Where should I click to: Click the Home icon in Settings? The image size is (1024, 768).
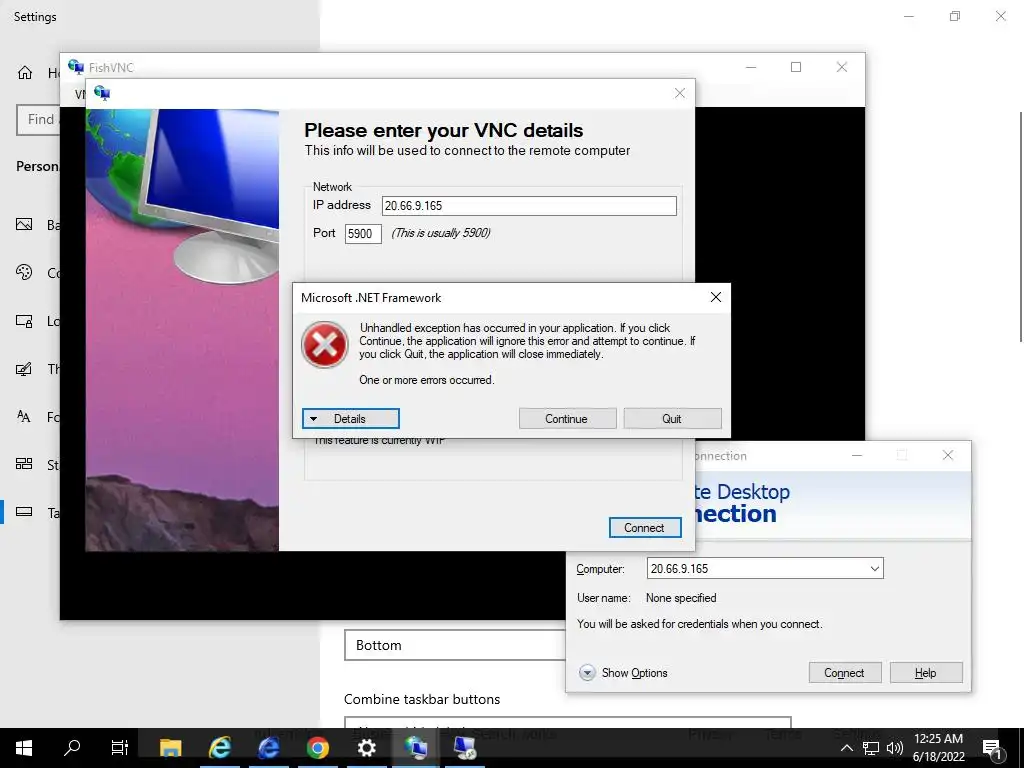coord(25,72)
